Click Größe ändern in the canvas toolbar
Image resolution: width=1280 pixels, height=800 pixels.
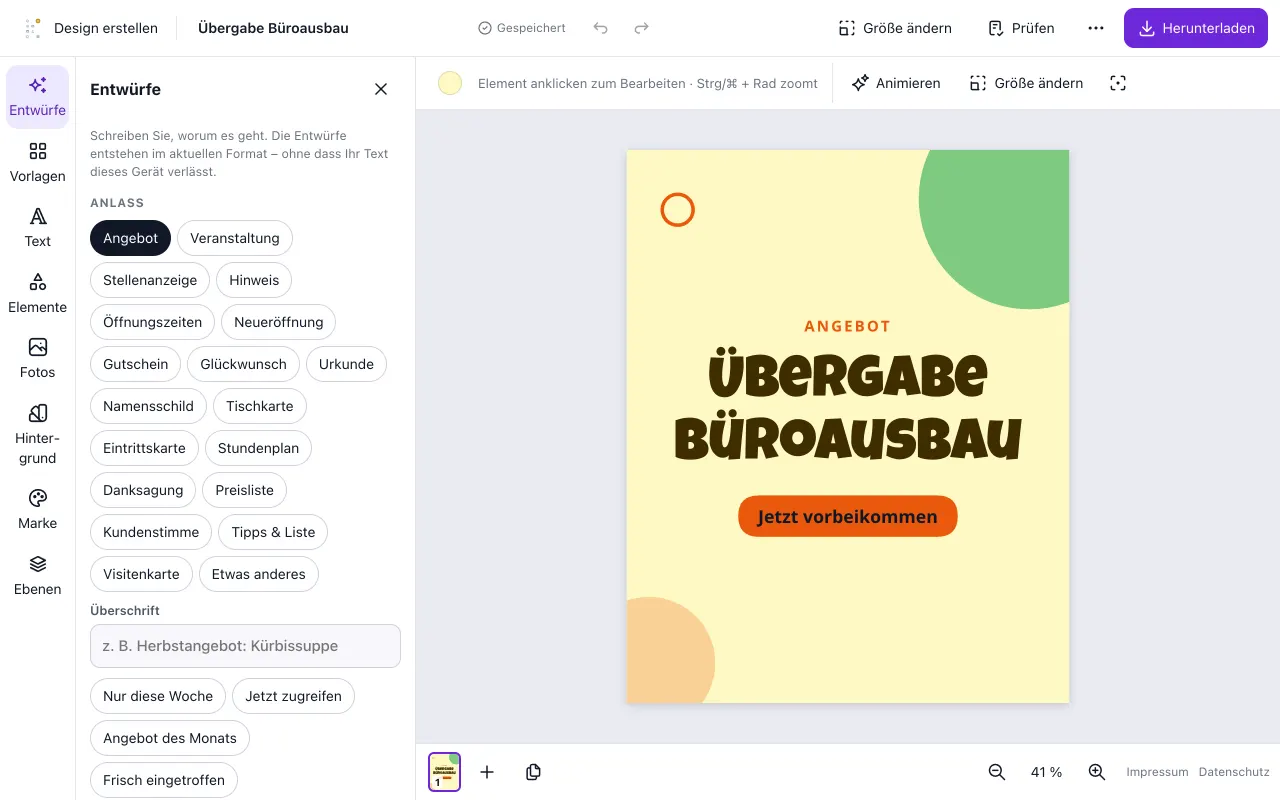point(1027,83)
